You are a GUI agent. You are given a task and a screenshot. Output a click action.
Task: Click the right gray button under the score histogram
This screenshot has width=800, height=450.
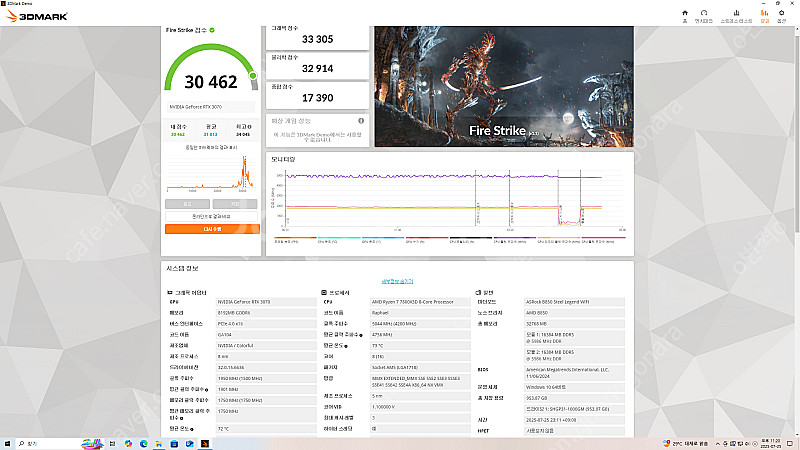click(235, 204)
